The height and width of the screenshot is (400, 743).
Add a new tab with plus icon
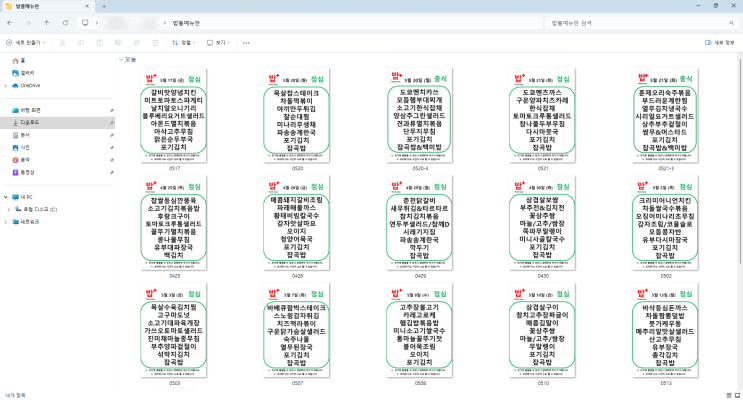click(104, 6)
